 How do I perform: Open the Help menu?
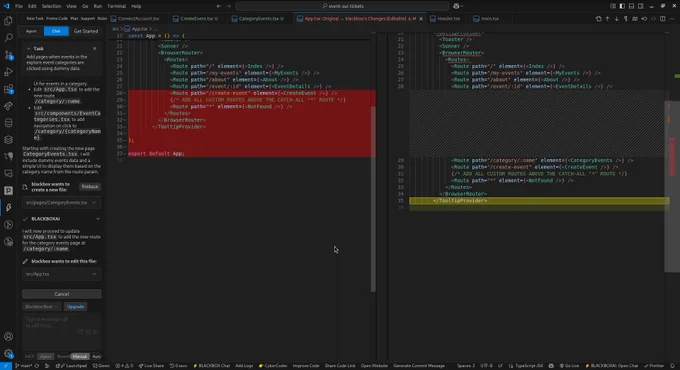point(136,6)
